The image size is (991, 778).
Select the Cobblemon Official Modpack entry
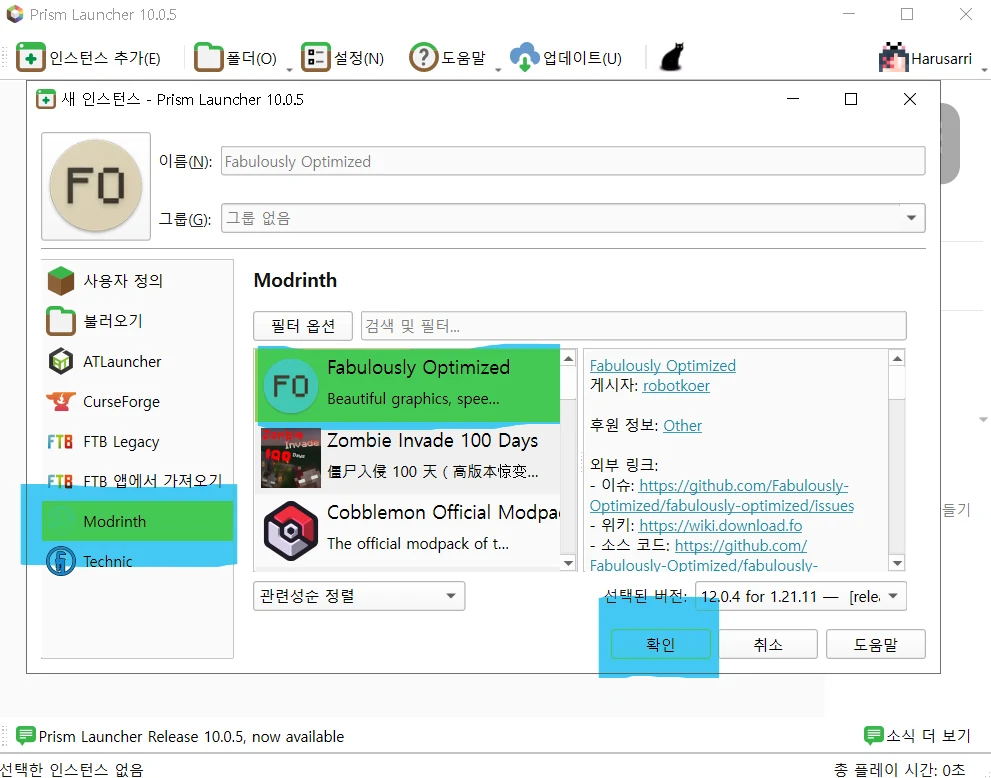408,530
